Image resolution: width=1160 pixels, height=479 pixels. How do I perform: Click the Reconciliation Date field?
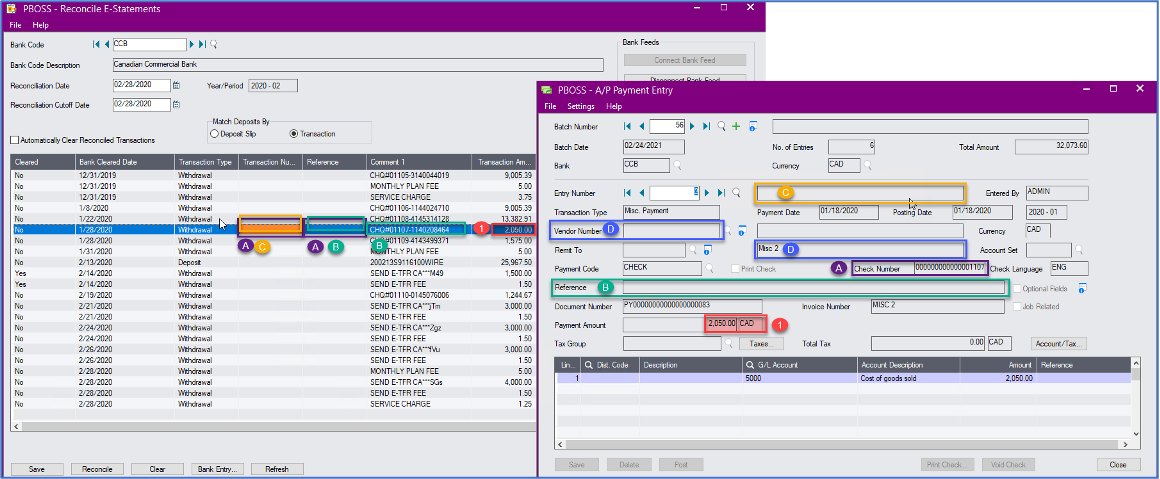(141, 85)
